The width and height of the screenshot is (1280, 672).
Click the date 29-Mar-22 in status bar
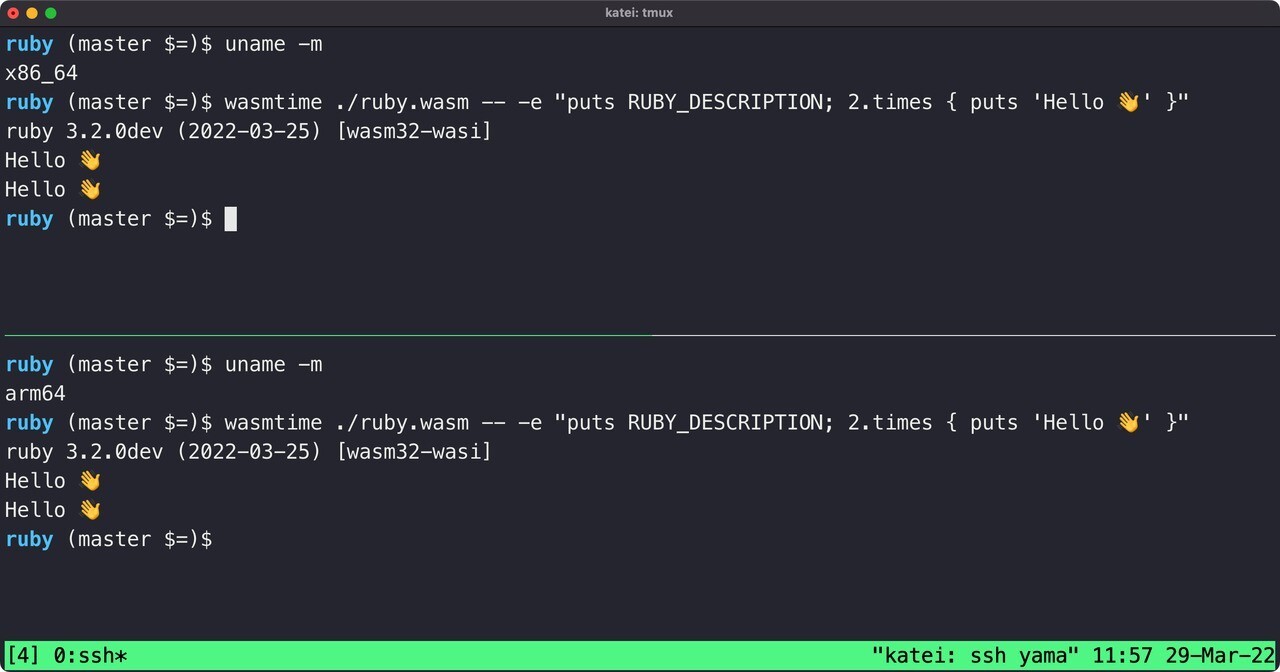1215,656
